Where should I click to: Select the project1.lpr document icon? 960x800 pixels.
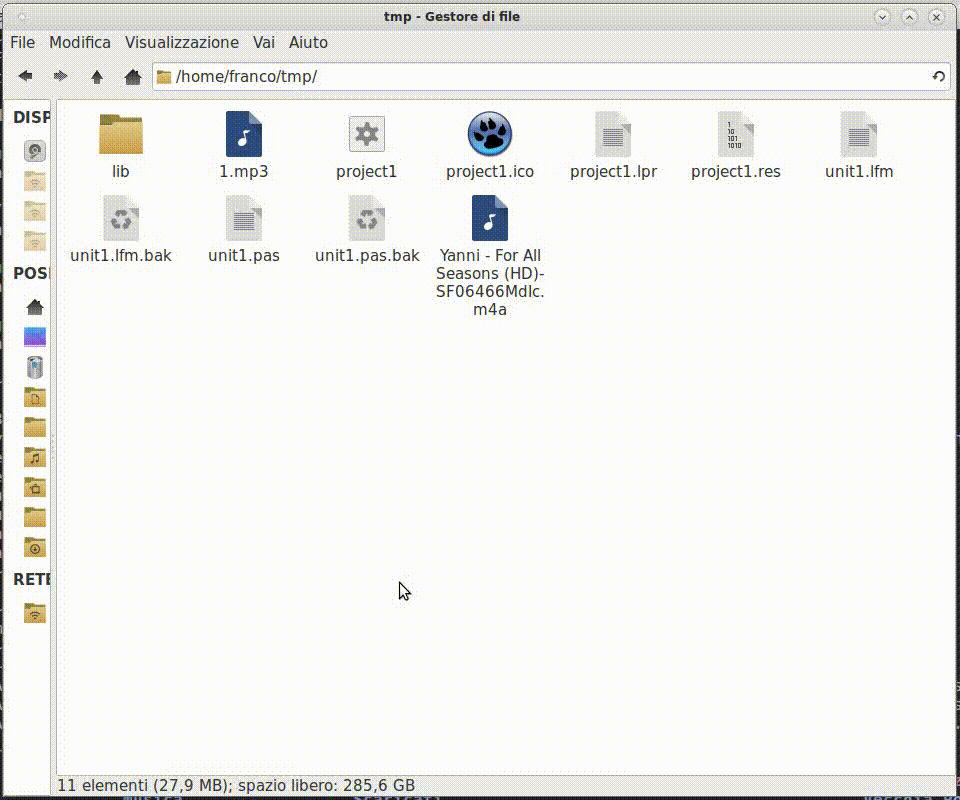[x=613, y=134]
